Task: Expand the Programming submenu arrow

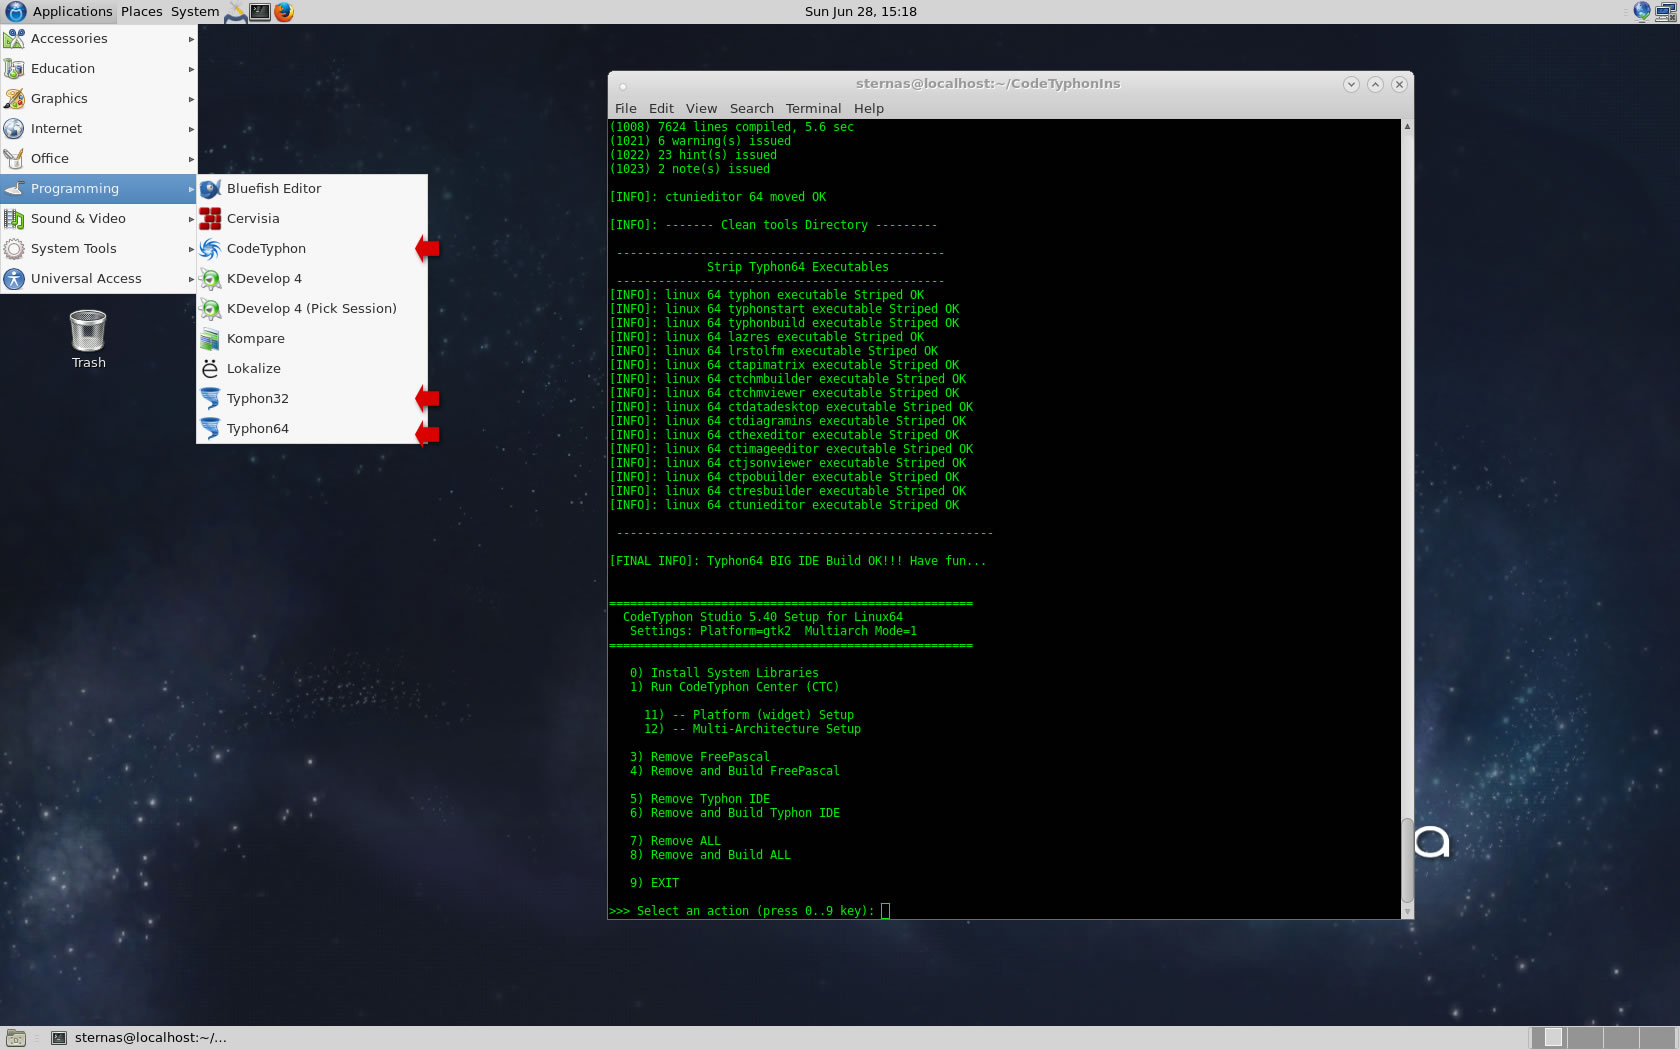Action: pyautogui.click(x=191, y=189)
